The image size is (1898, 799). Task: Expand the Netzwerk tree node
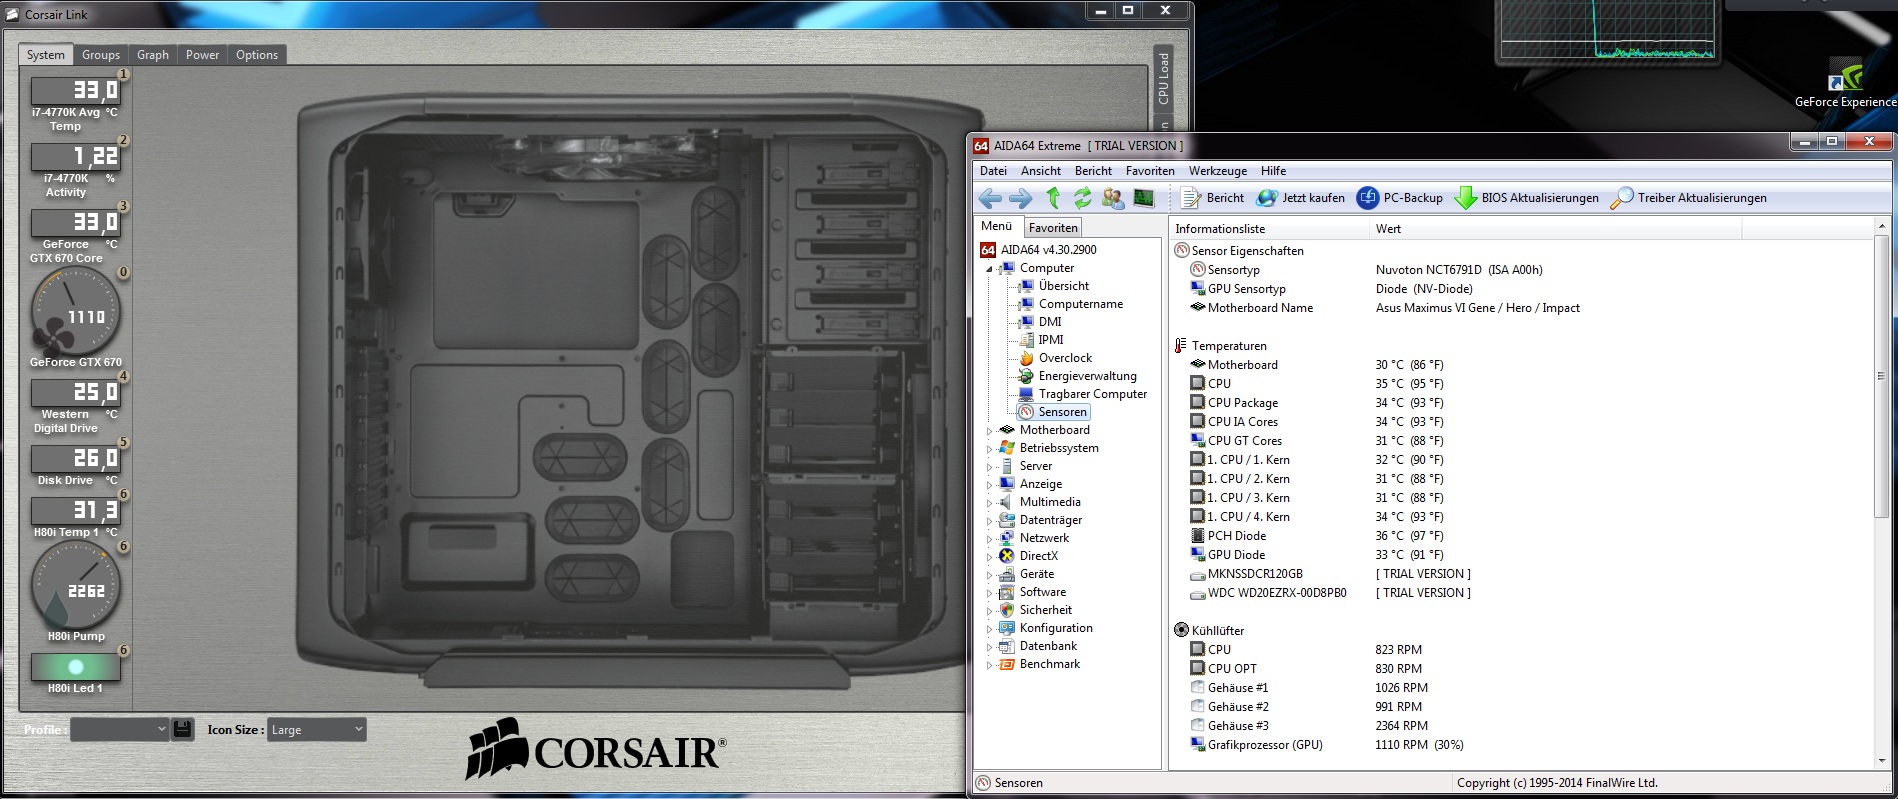tap(989, 539)
